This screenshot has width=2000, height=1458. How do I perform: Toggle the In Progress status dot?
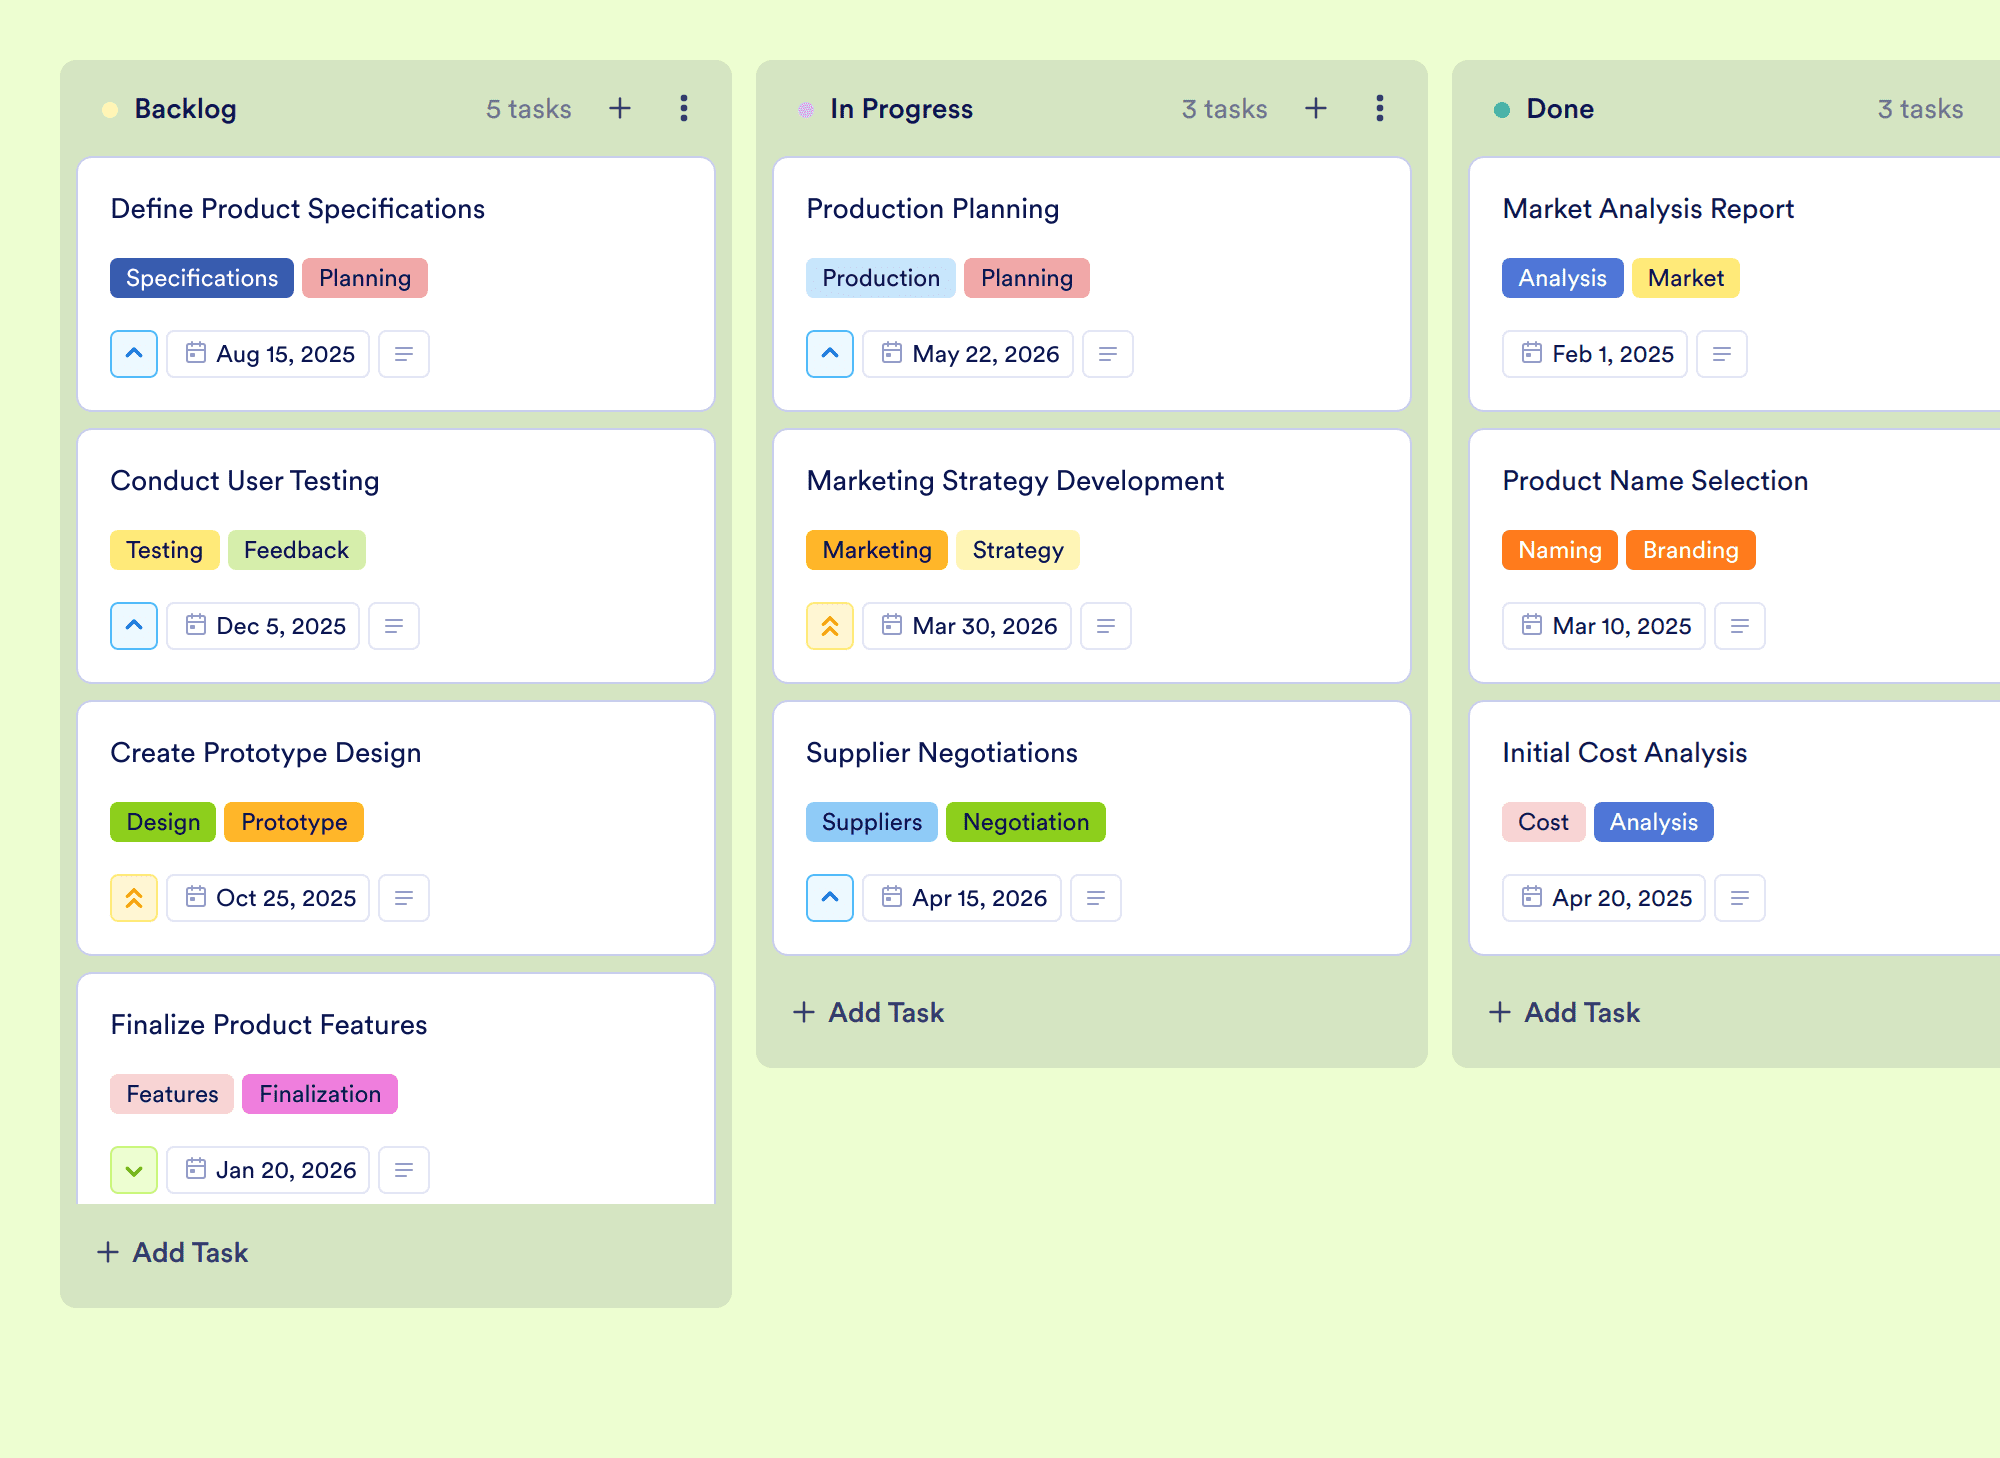[x=806, y=110]
